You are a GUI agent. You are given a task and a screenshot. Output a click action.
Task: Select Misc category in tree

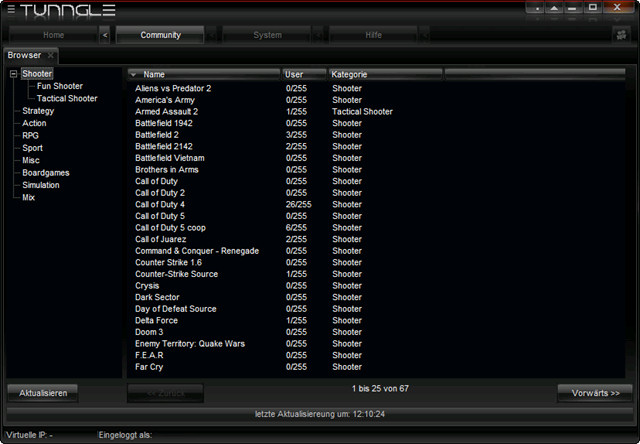pyautogui.click(x=31, y=160)
